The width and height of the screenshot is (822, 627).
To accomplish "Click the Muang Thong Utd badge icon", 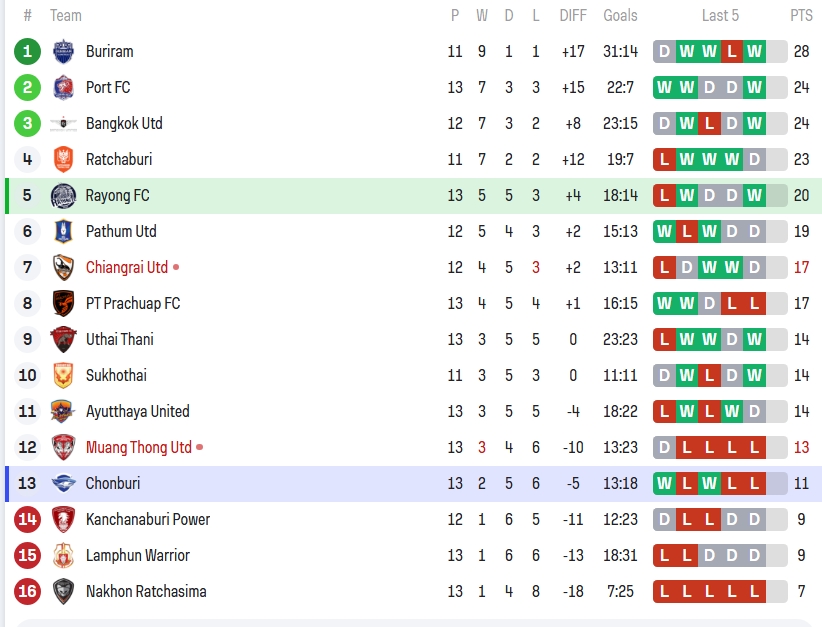I will coord(64,447).
